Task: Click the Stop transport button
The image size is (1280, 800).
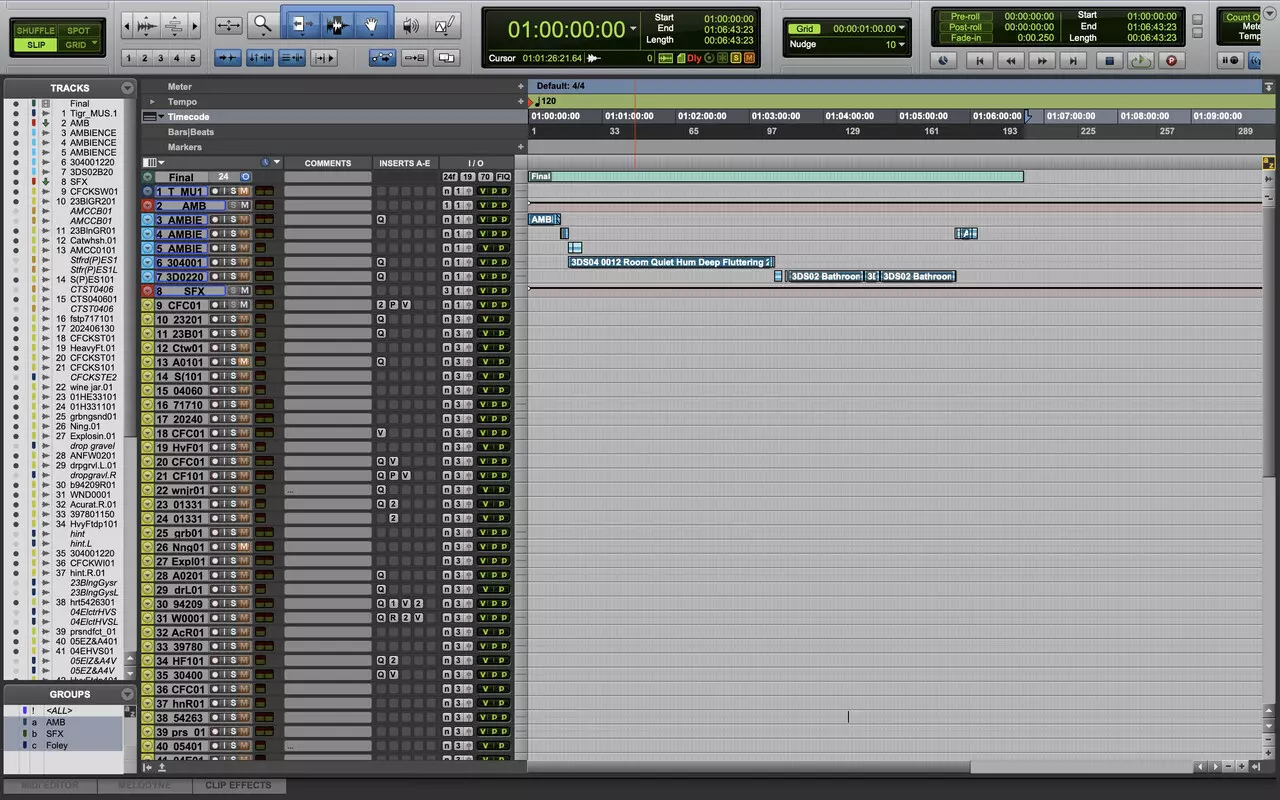Action: 1108,61
